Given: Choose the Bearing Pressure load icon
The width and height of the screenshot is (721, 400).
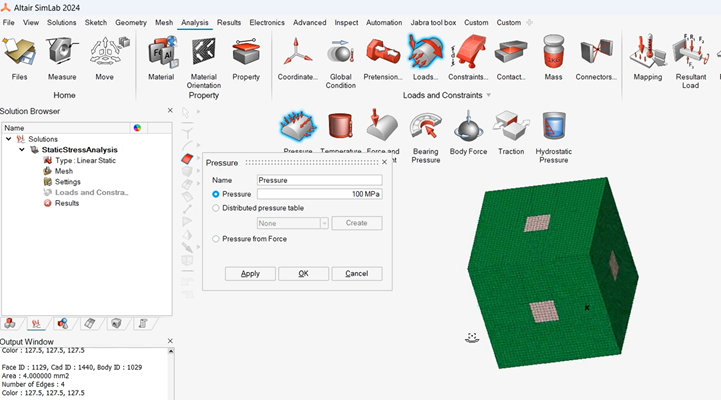Looking at the screenshot, I should [425, 128].
